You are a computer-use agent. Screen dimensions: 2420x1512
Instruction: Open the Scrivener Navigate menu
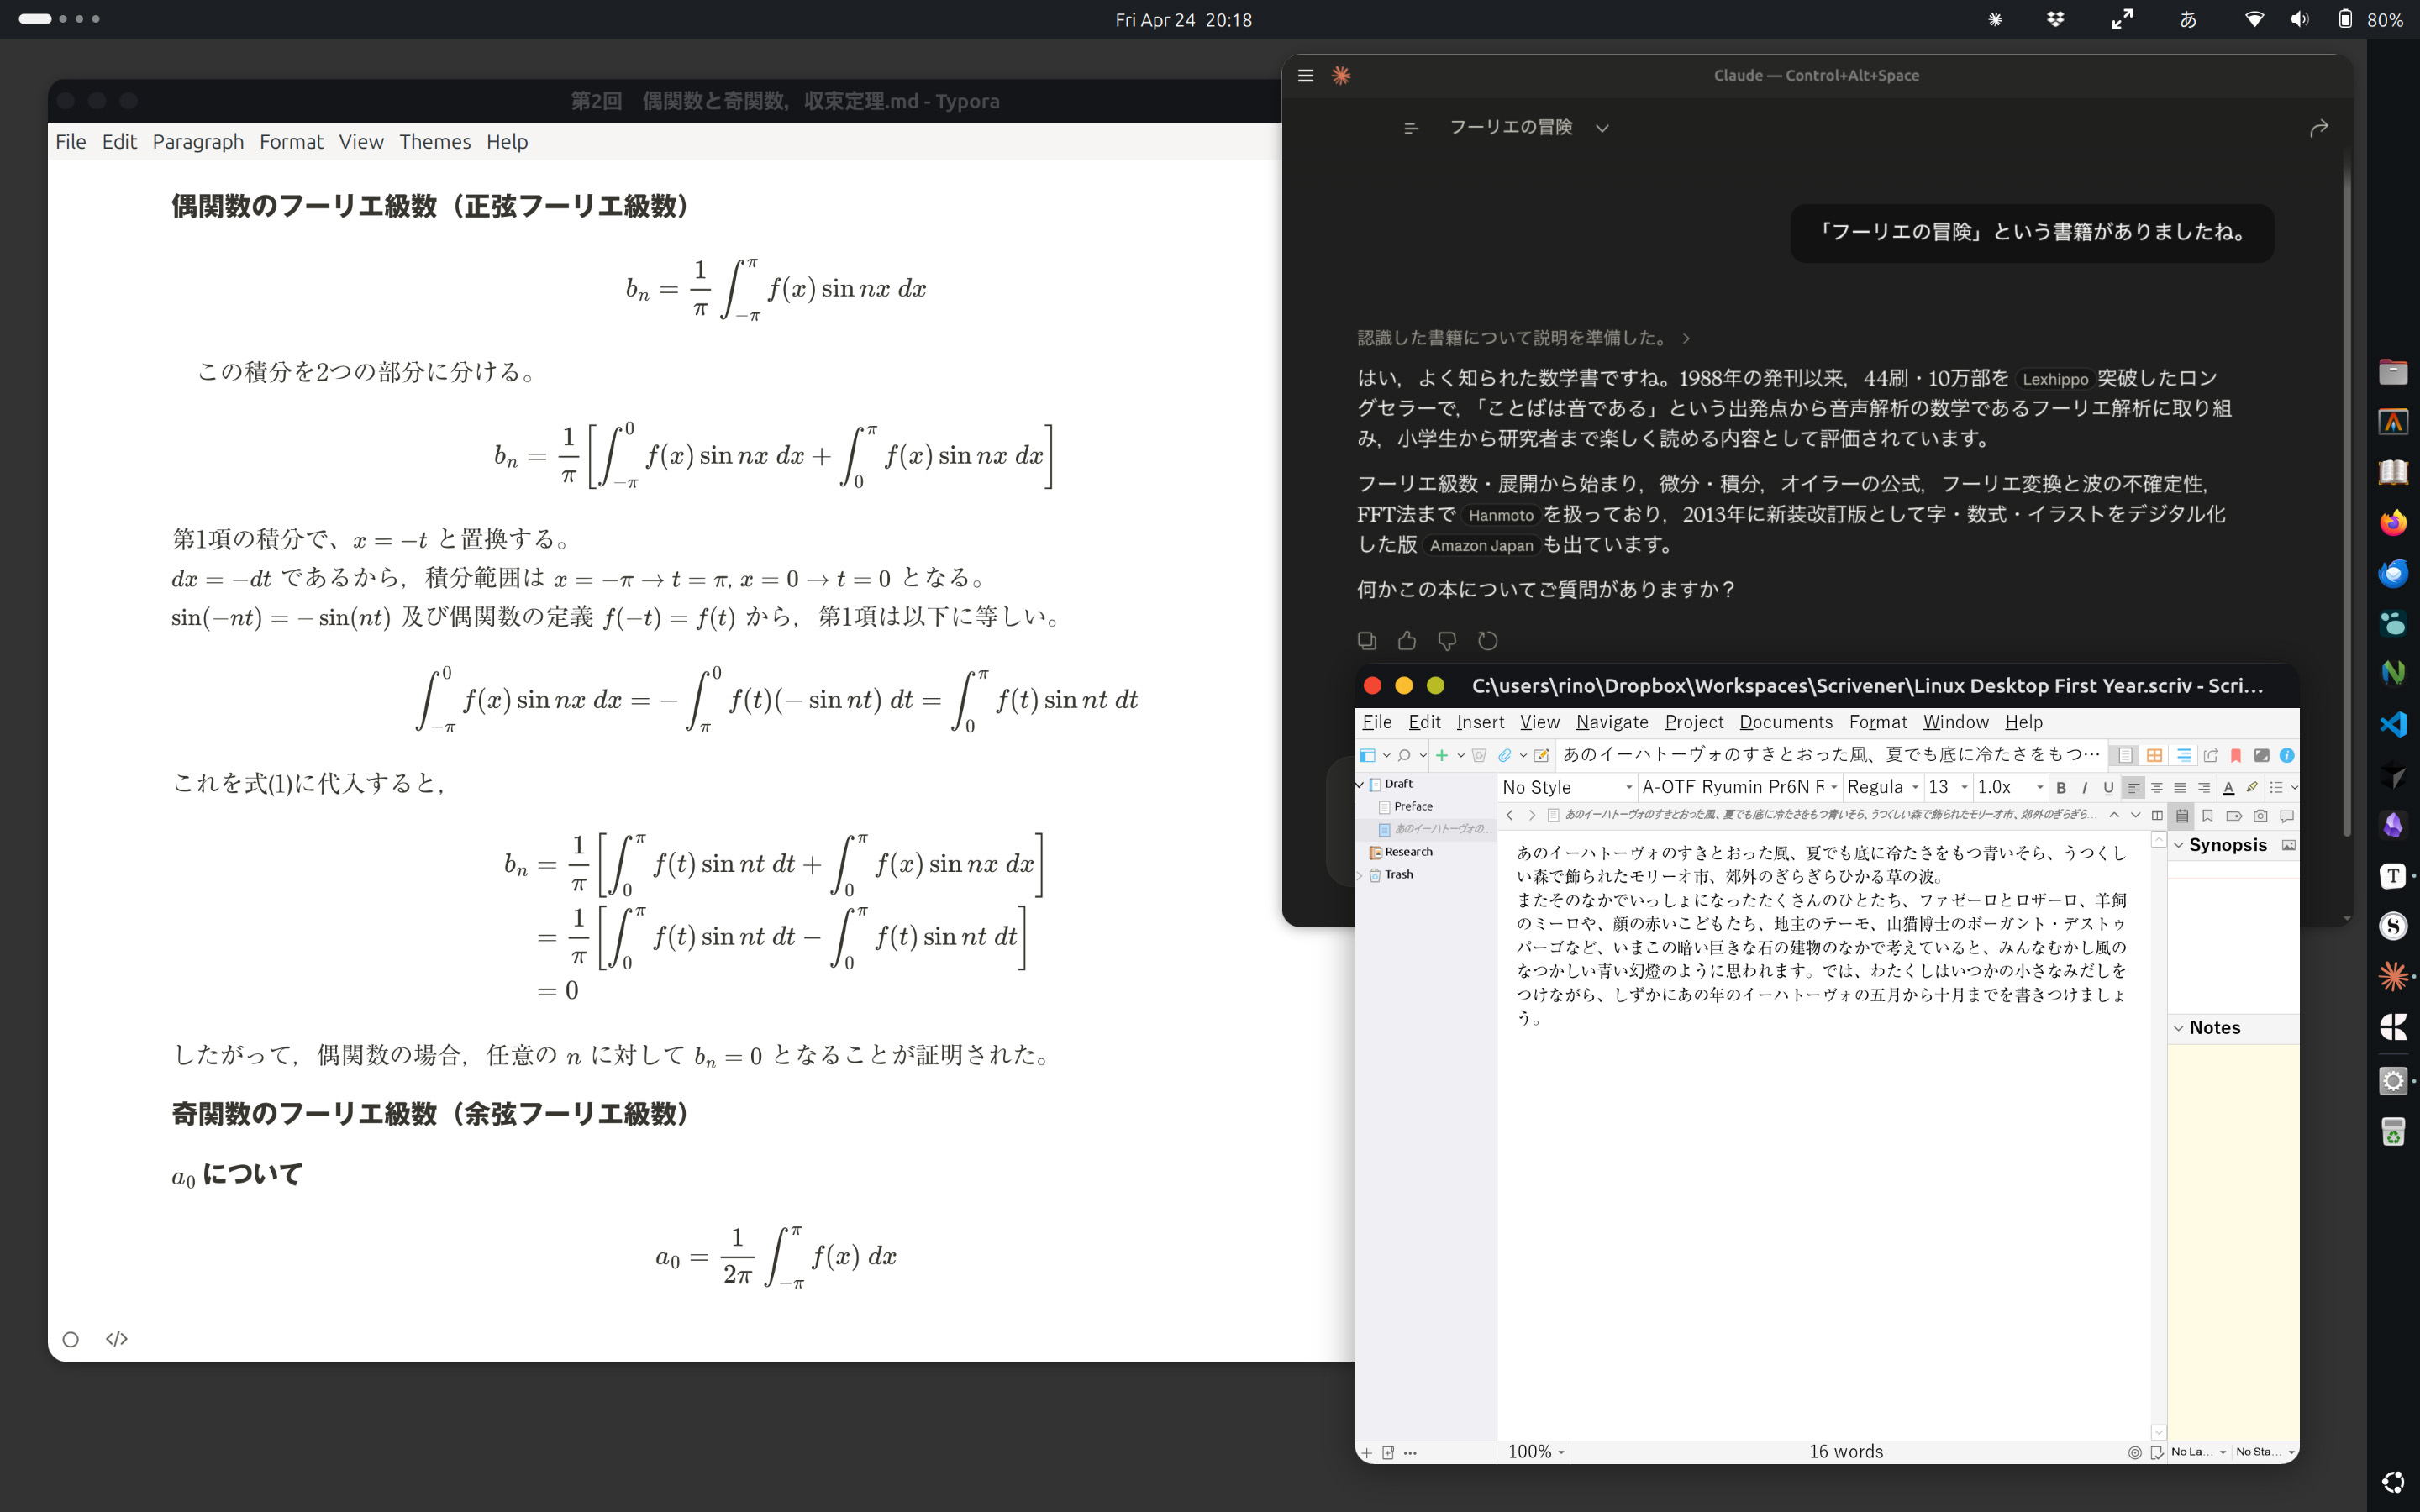(1612, 722)
